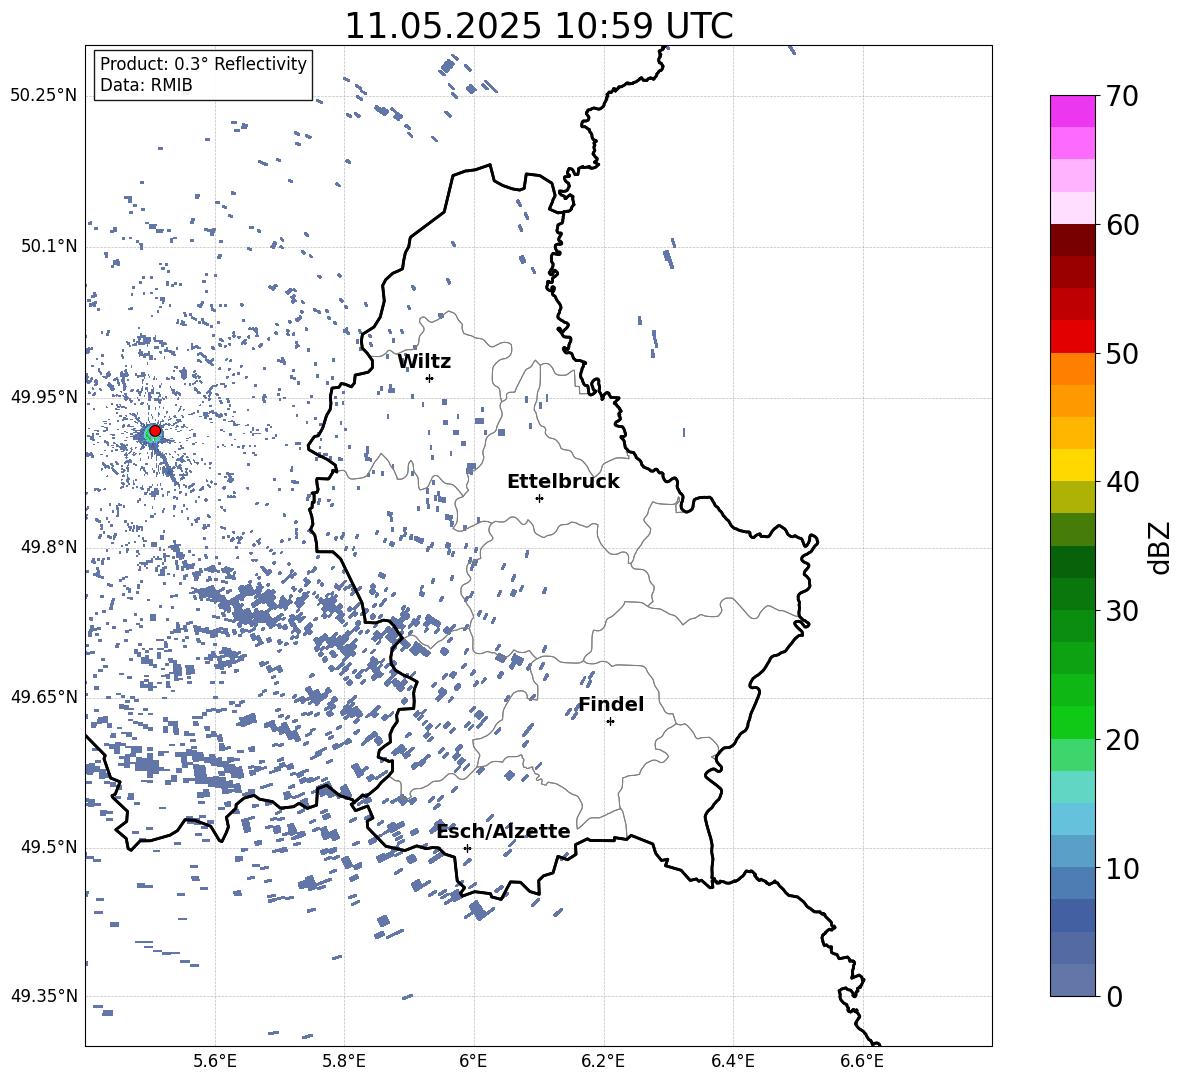This screenshot has width=1184, height=1081.
Task: Select the Findel city label
Action: coord(611,704)
